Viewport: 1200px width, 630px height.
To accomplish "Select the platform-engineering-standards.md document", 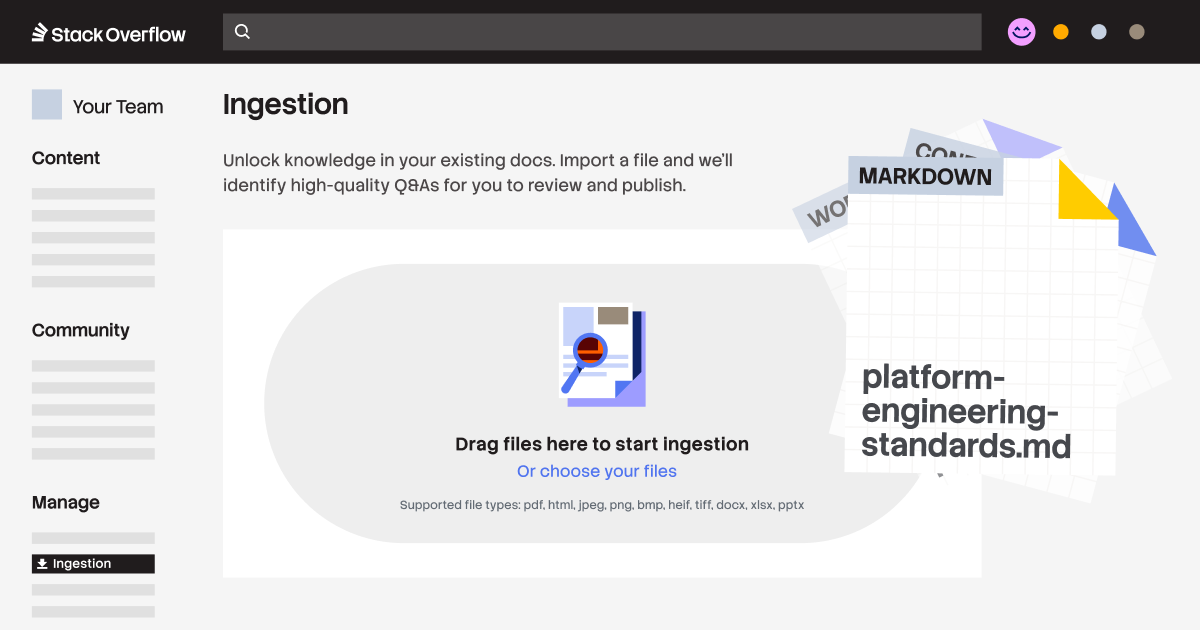I will pyautogui.click(x=965, y=411).
